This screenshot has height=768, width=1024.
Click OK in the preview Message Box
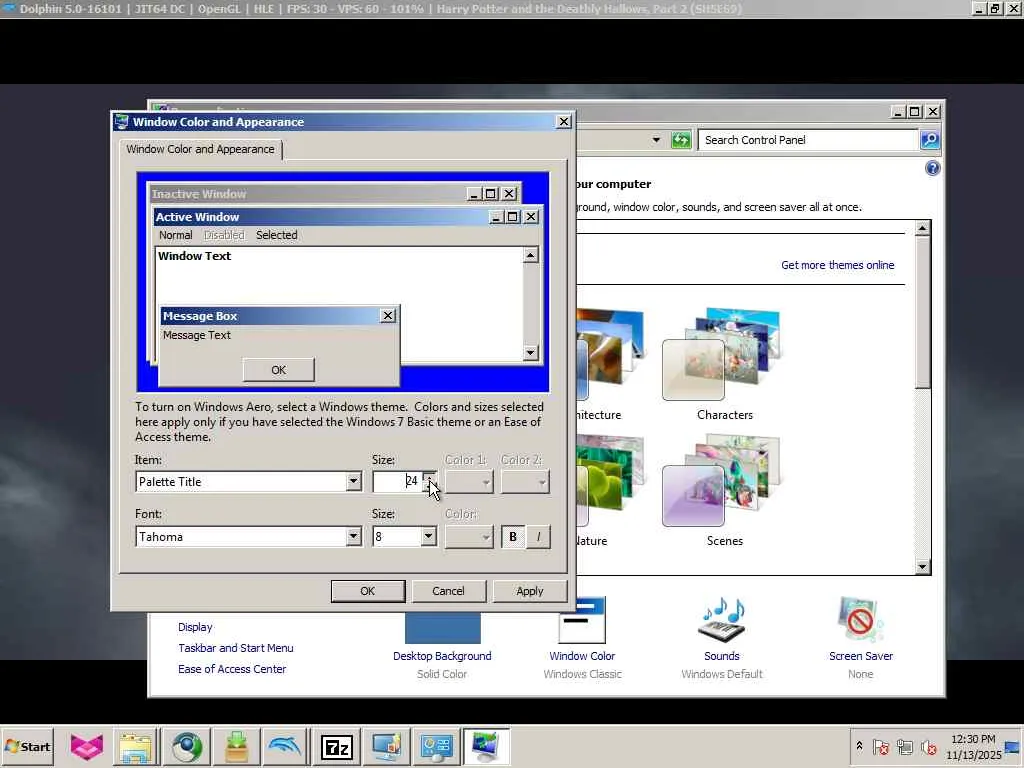coord(279,370)
